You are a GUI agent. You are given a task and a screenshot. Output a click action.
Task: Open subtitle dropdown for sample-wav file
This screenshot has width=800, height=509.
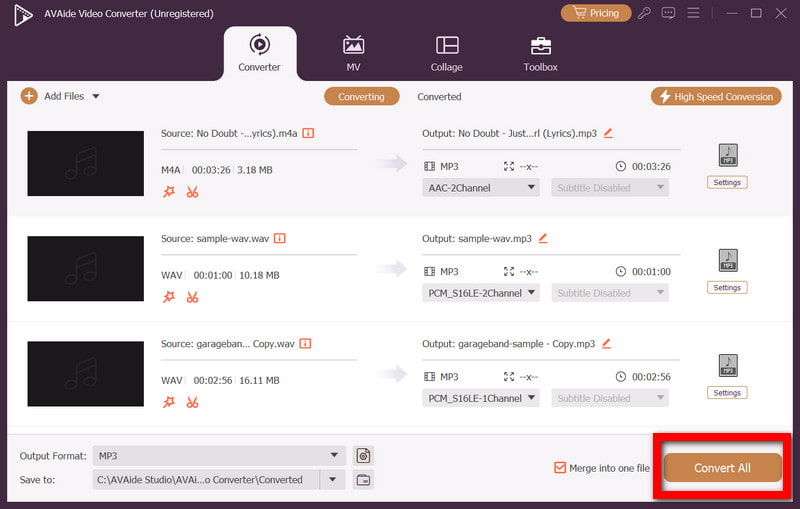pos(610,293)
